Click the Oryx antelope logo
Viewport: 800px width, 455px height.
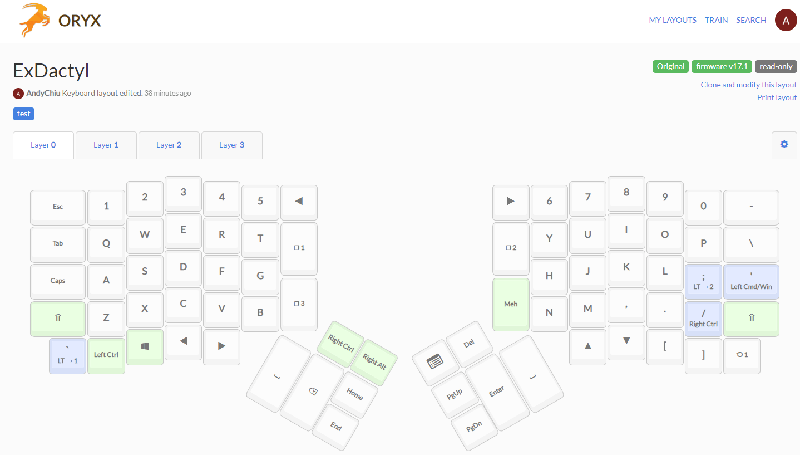pyautogui.click(x=35, y=19)
